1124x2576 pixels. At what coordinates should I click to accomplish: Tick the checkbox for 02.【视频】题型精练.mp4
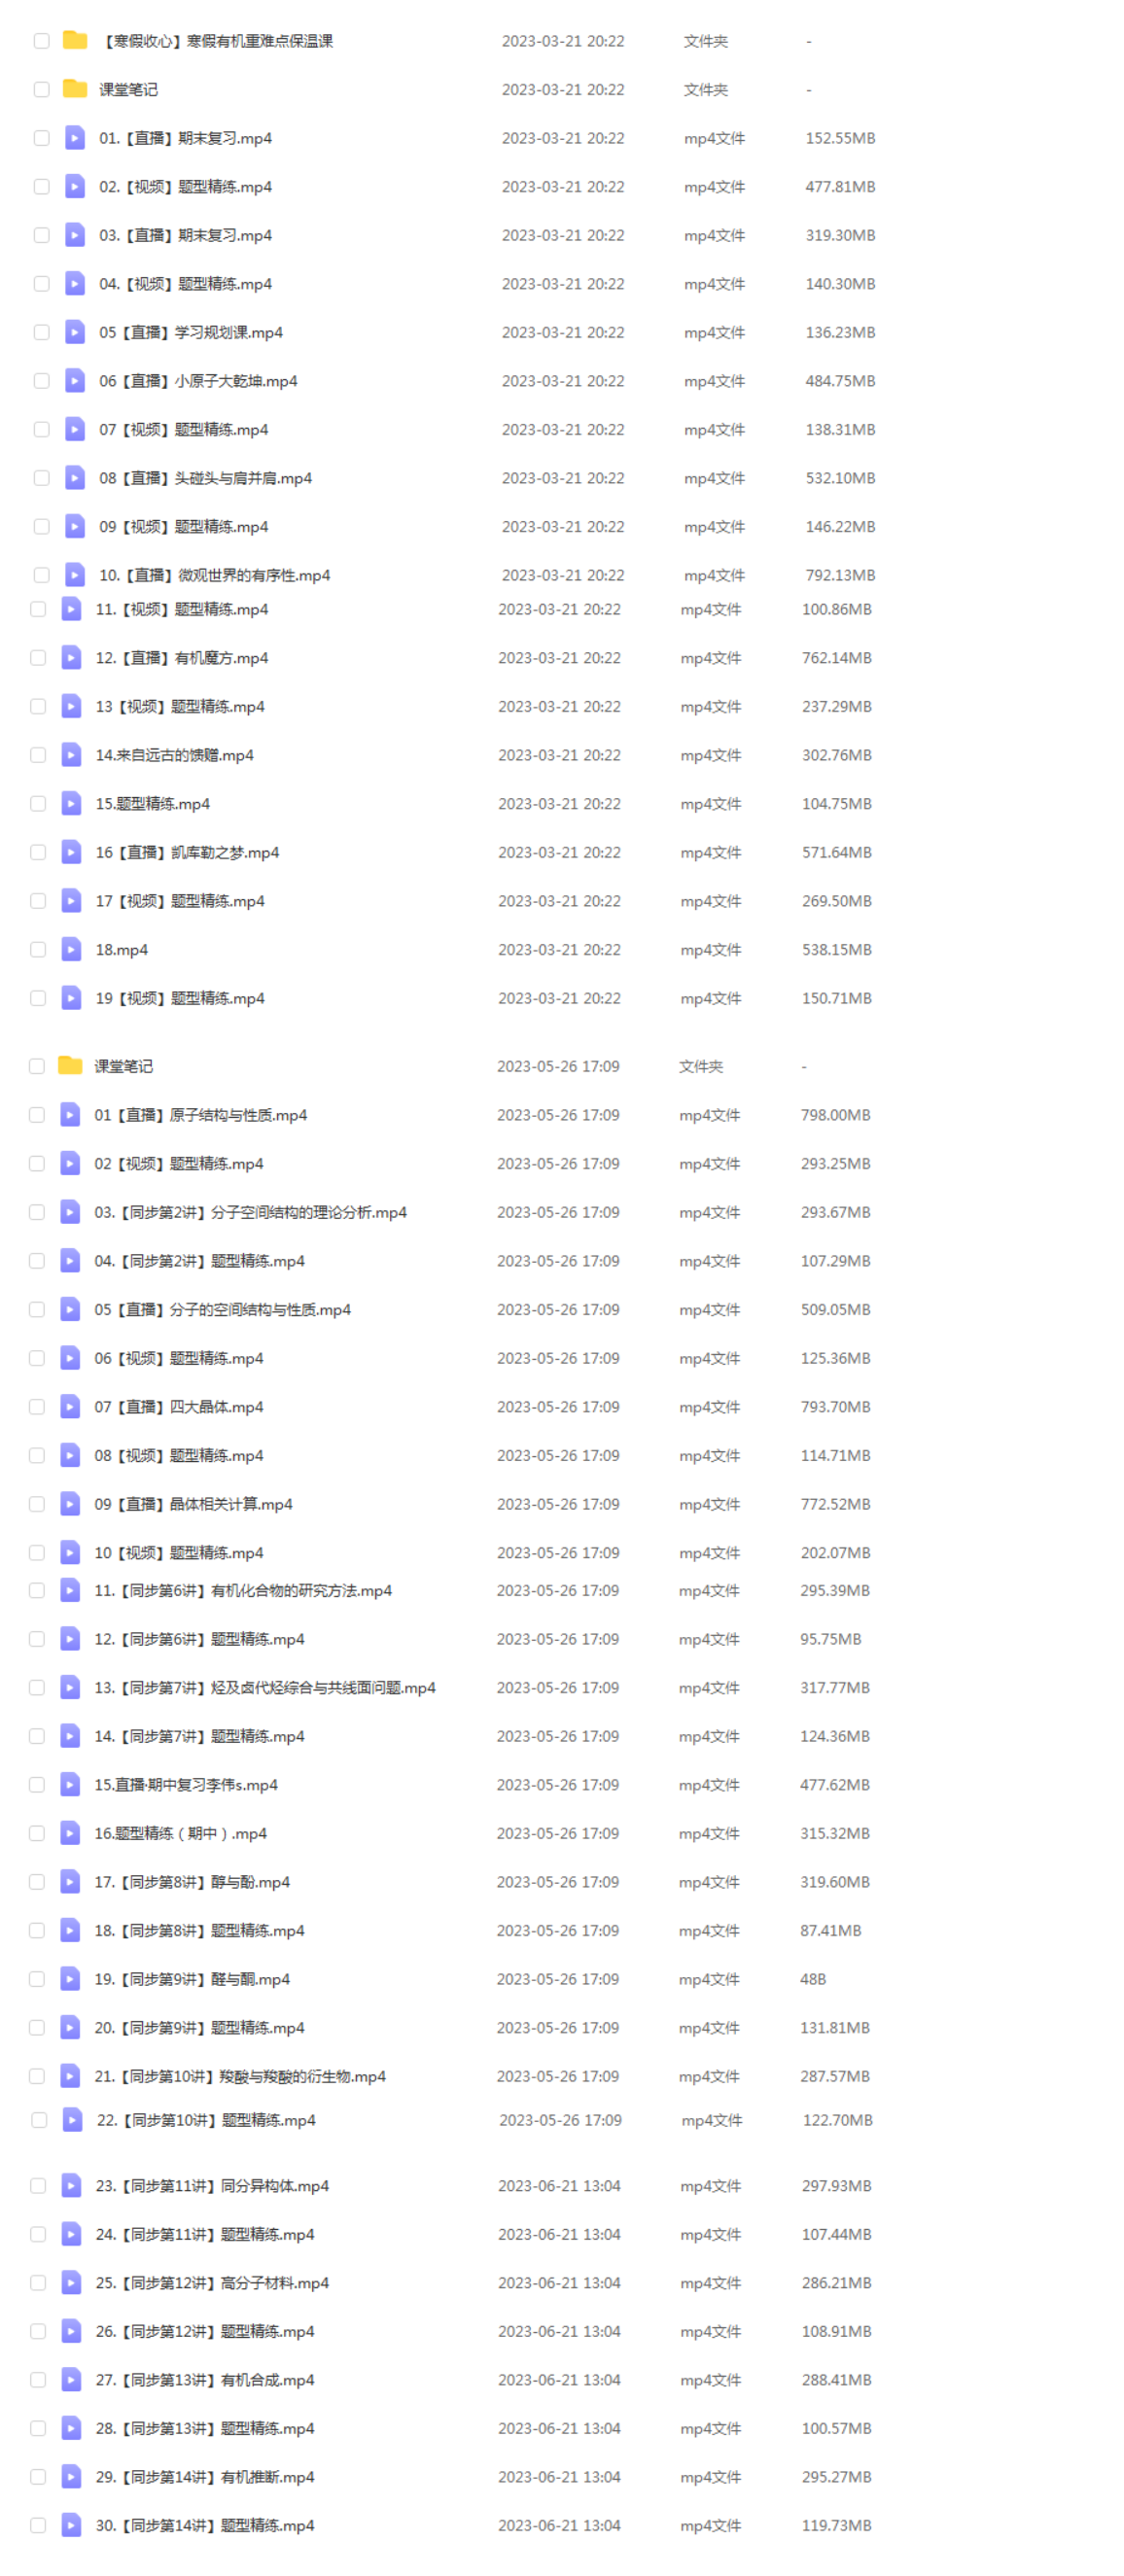pyautogui.click(x=41, y=186)
